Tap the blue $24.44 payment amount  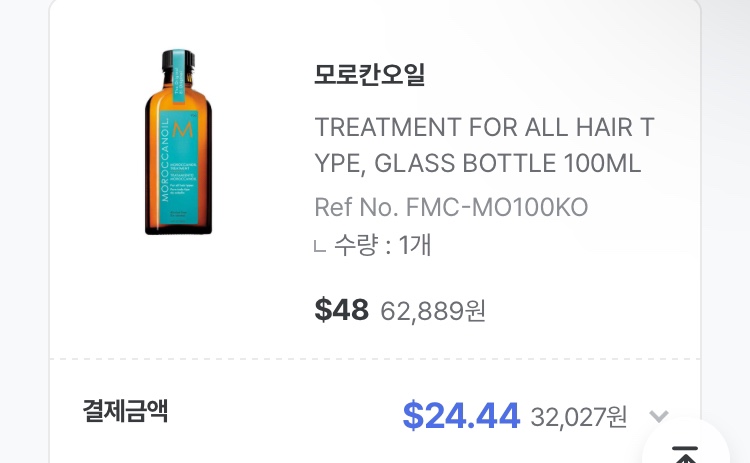tap(461, 416)
